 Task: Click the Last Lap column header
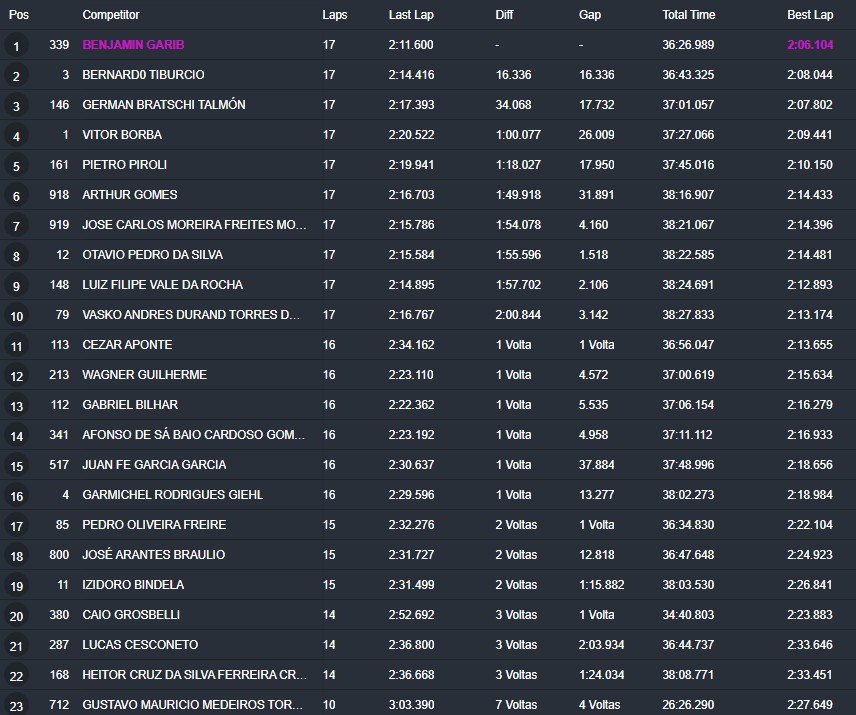coord(411,15)
